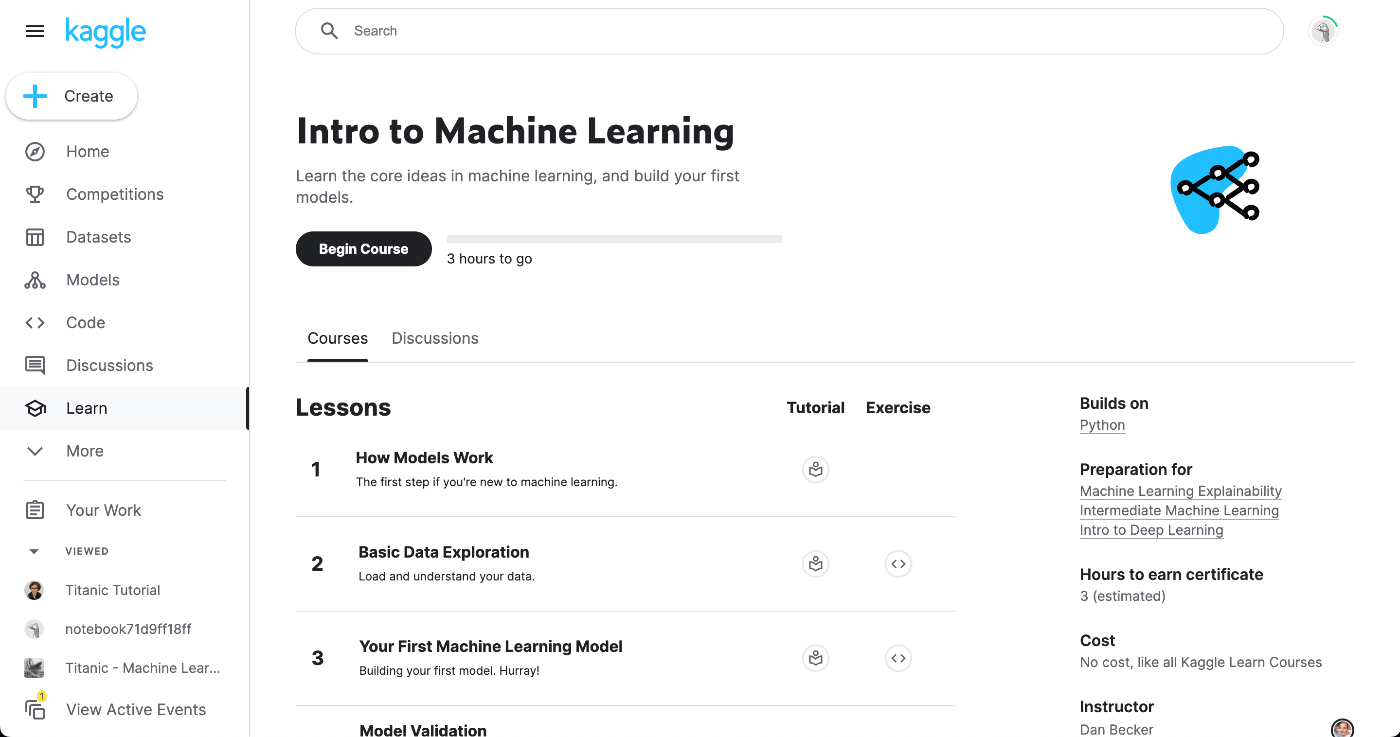Switch to the Discussions tab

point(435,338)
